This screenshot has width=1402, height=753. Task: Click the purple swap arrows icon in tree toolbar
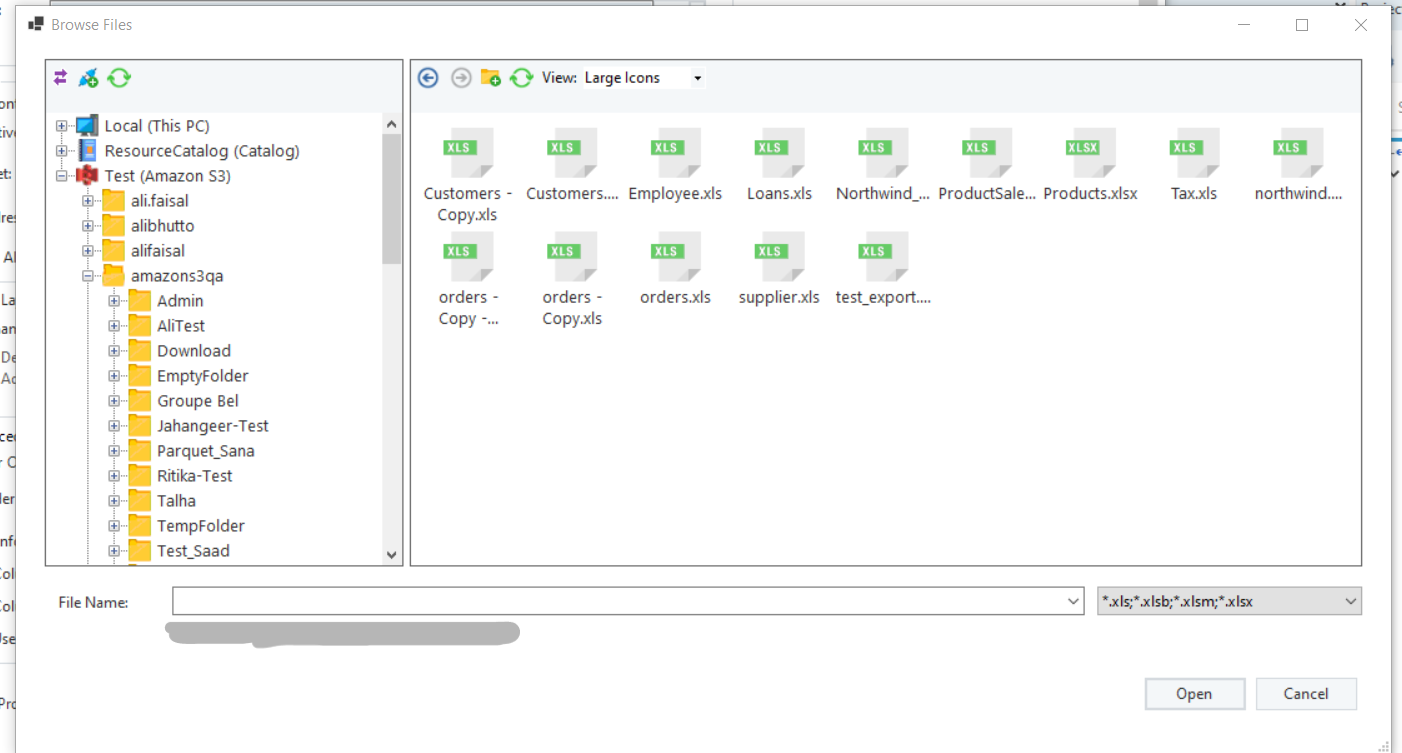pyautogui.click(x=61, y=78)
